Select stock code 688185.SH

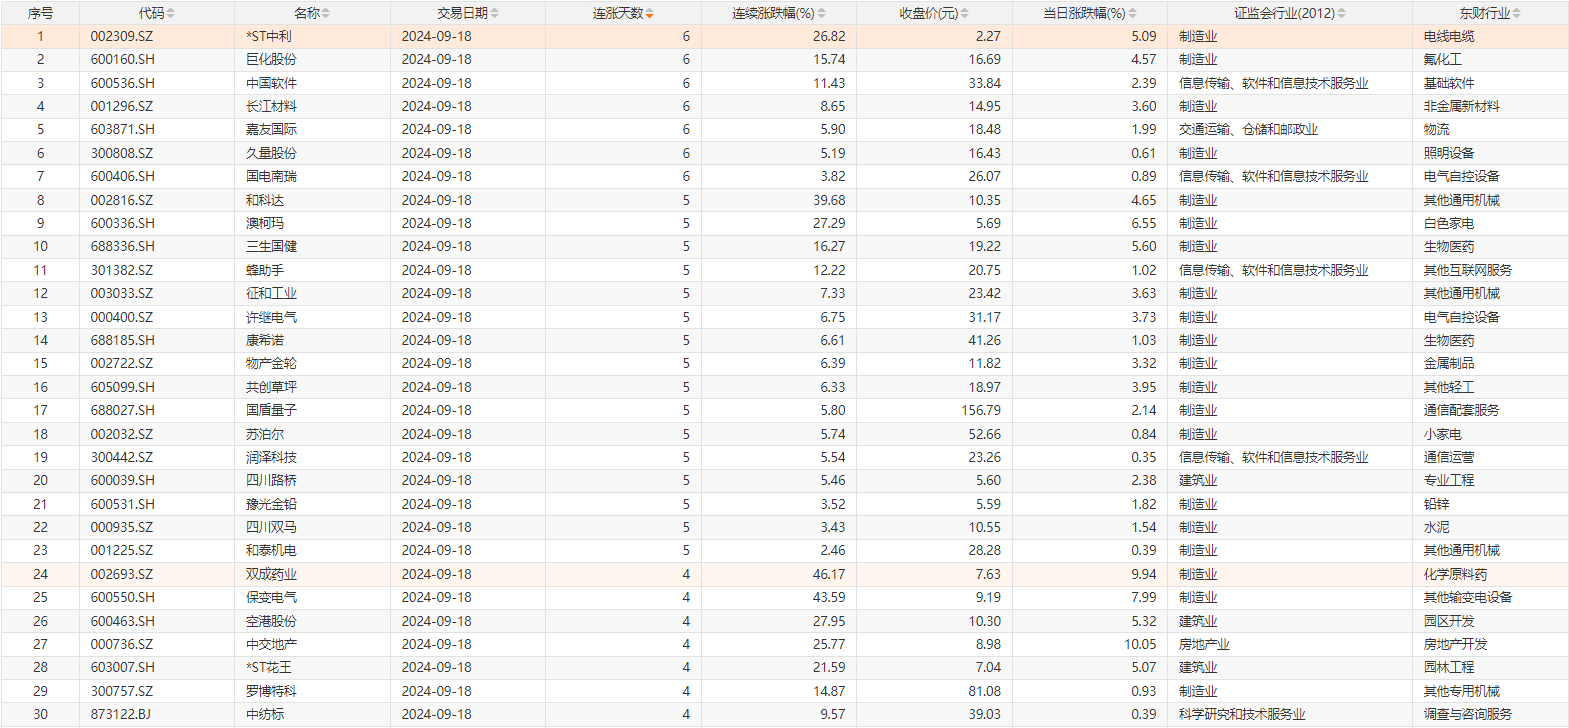click(x=123, y=340)
